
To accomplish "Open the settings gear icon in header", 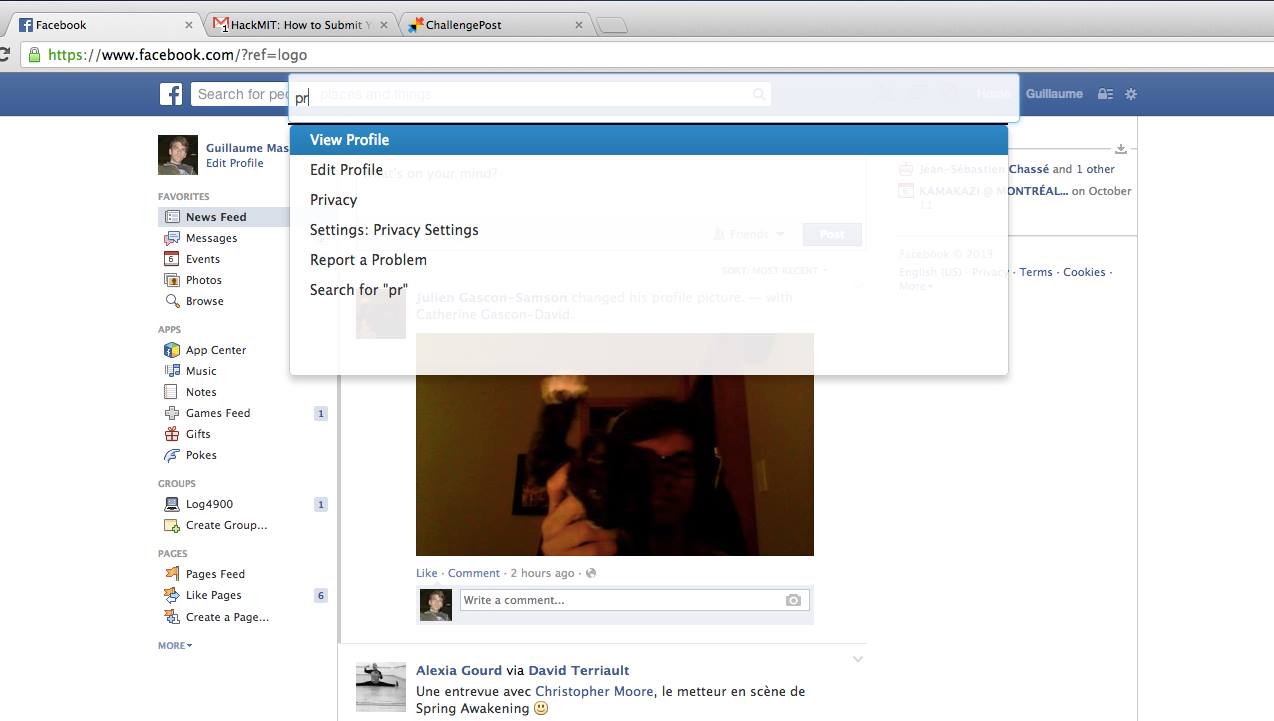I will click(1131, 94).
